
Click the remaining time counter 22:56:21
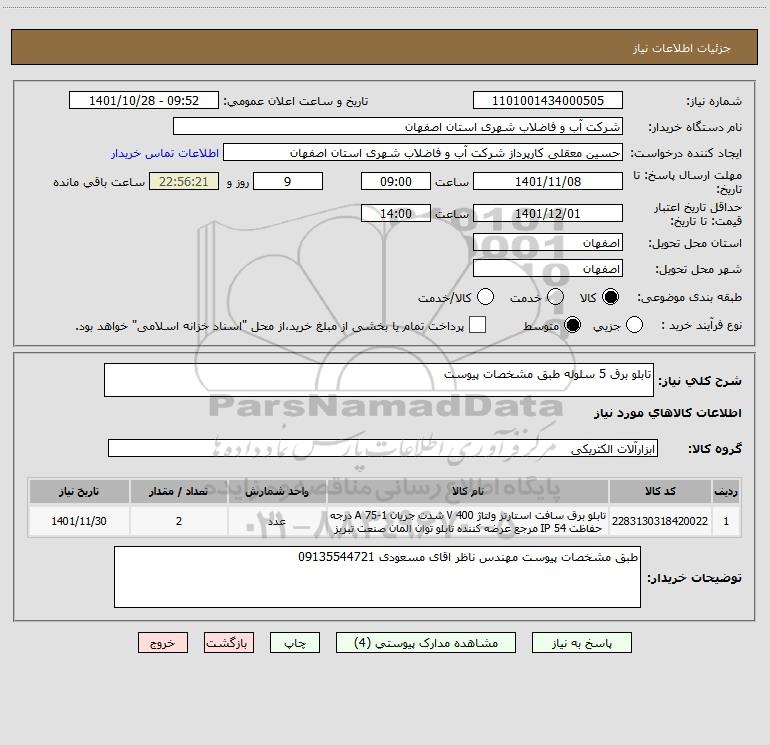(184, 181)
